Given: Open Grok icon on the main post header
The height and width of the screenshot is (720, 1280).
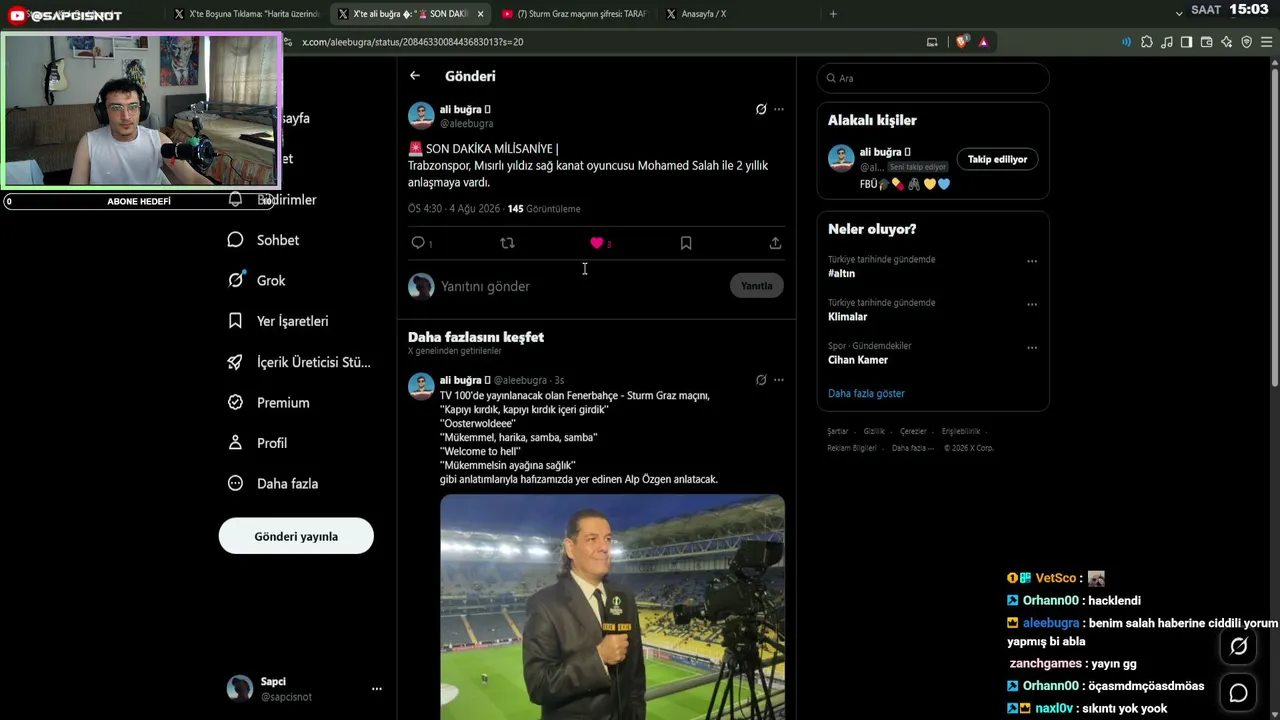Looking at the screenshot, I should point(761,109).
